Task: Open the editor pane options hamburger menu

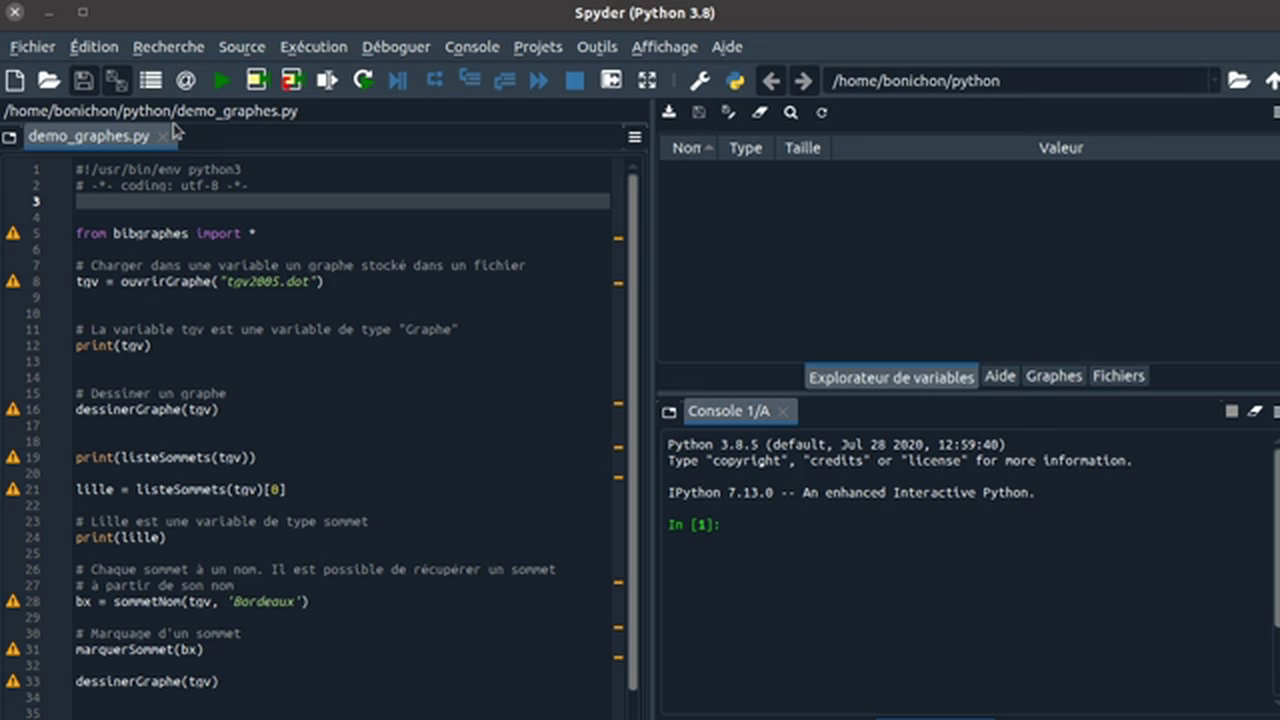Action: click(634, 137)
